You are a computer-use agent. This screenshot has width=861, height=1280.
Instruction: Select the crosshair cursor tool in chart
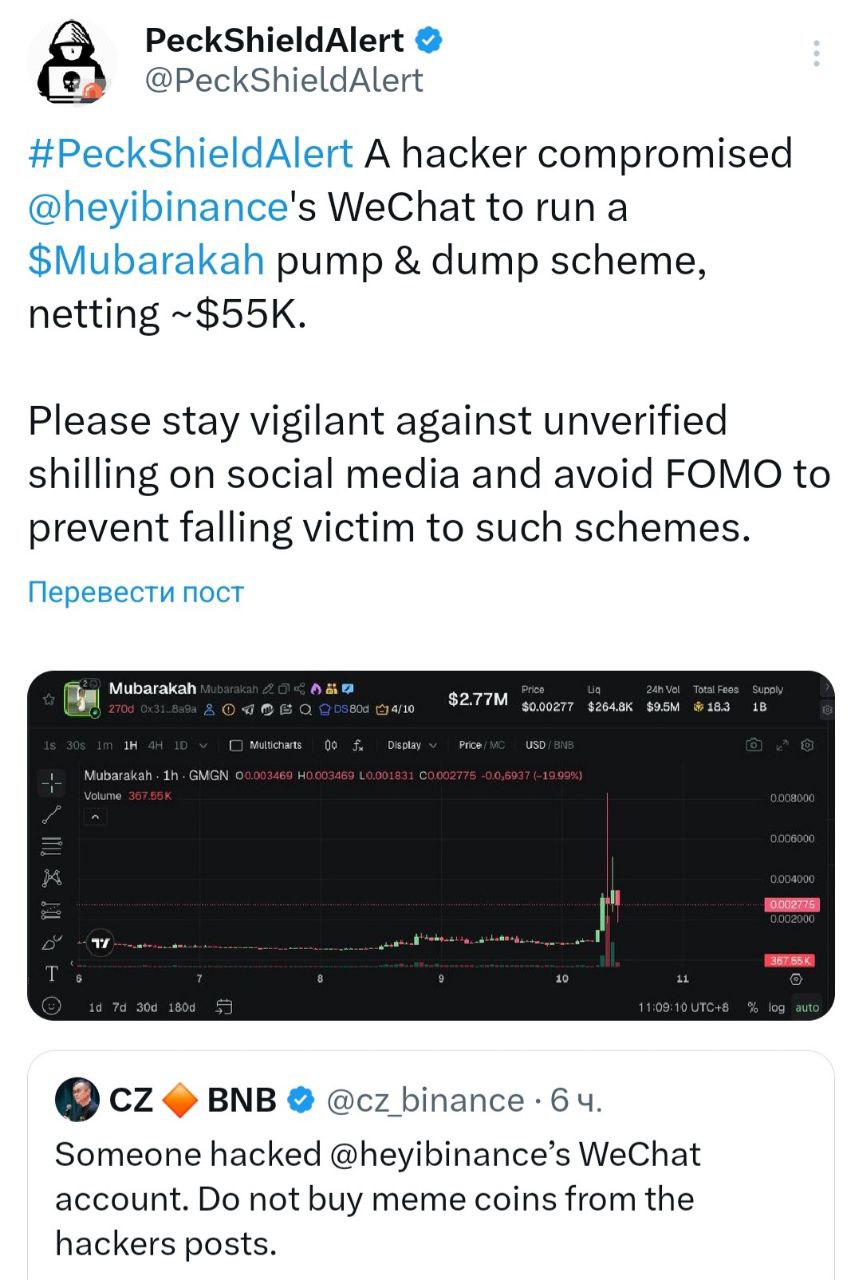click(x=52, y=781)
